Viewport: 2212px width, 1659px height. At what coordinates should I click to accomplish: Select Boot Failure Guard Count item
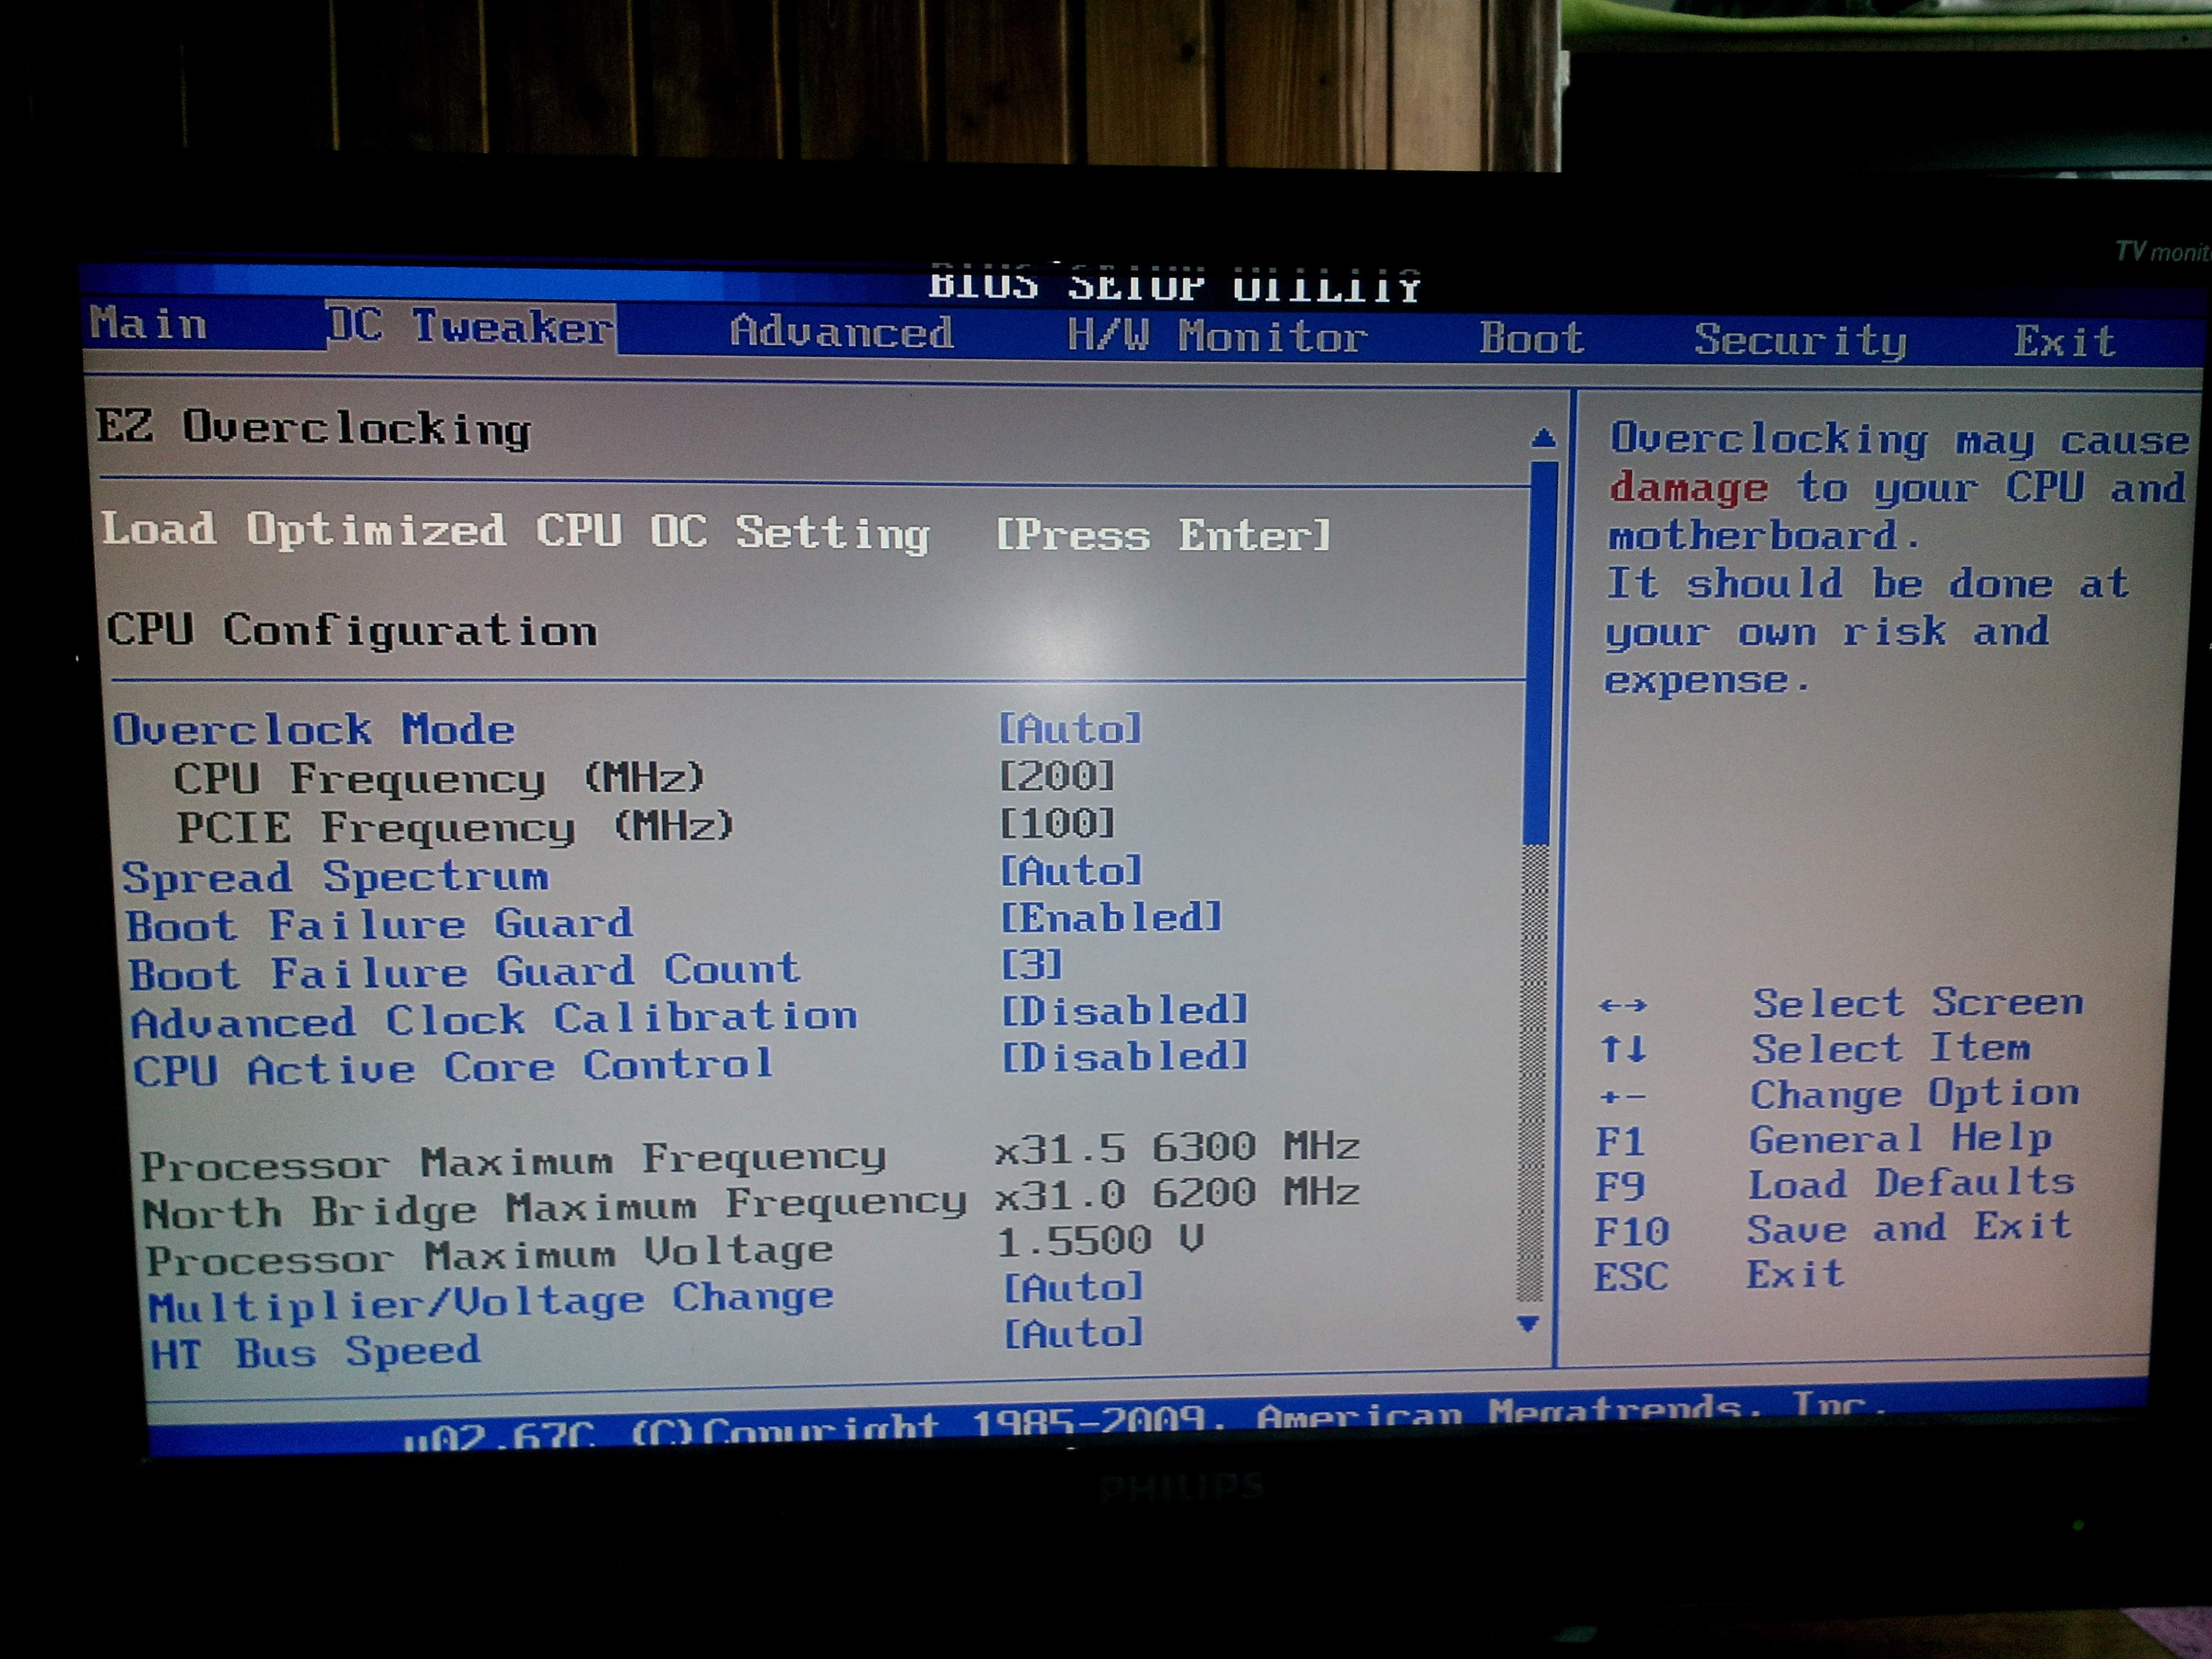point(465,971)
